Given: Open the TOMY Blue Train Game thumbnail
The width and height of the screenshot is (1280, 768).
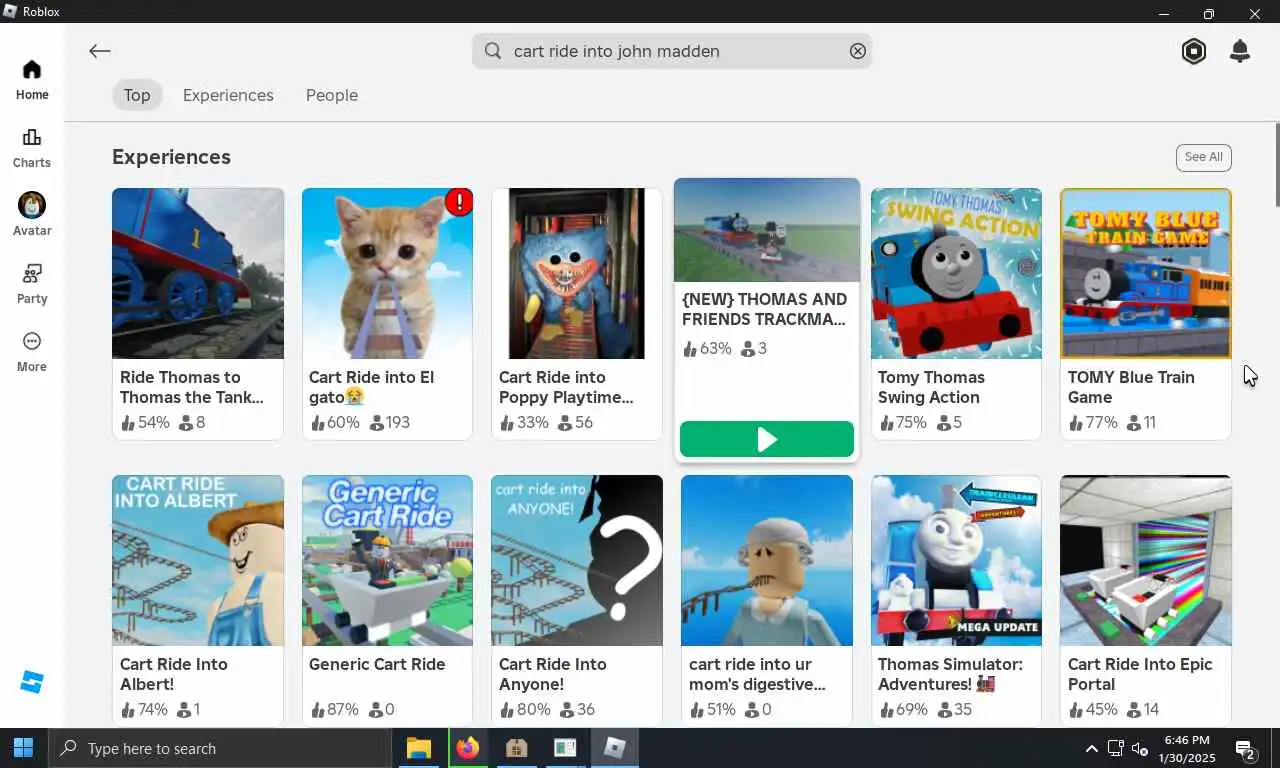Looking at the screenshot, I should (x=1146, y=273).
